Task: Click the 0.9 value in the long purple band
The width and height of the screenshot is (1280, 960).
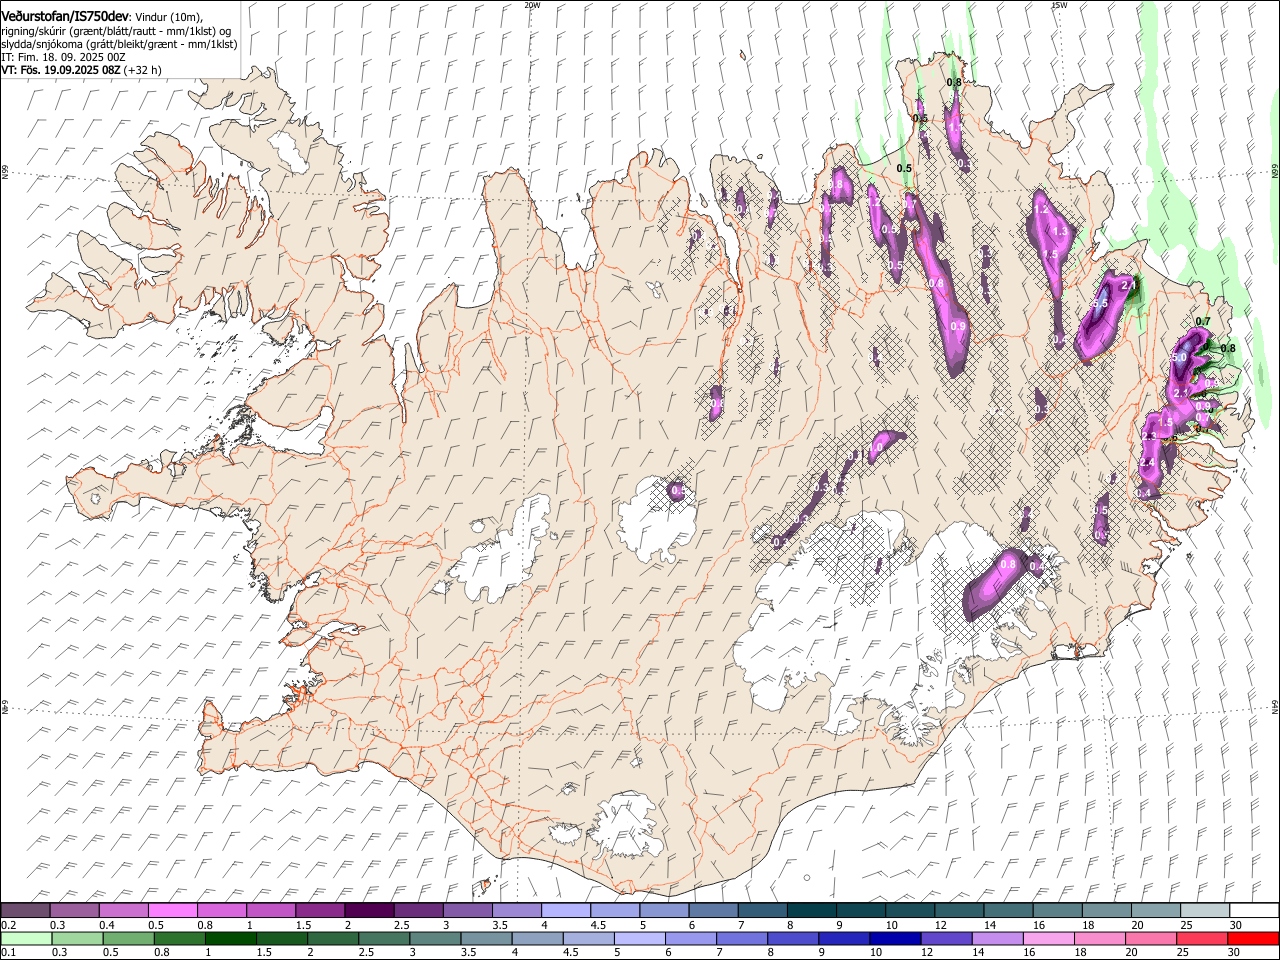Action: pyautogui.click(x=958, y=326)
